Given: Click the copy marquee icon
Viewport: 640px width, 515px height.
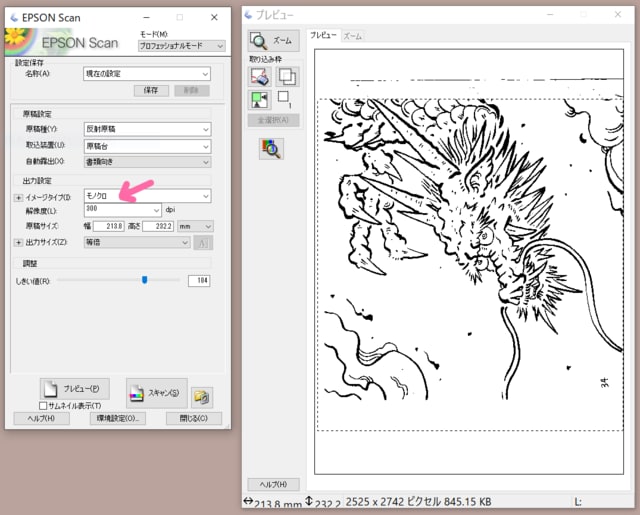Looking at the screenshot, I should tap(285, 75).
